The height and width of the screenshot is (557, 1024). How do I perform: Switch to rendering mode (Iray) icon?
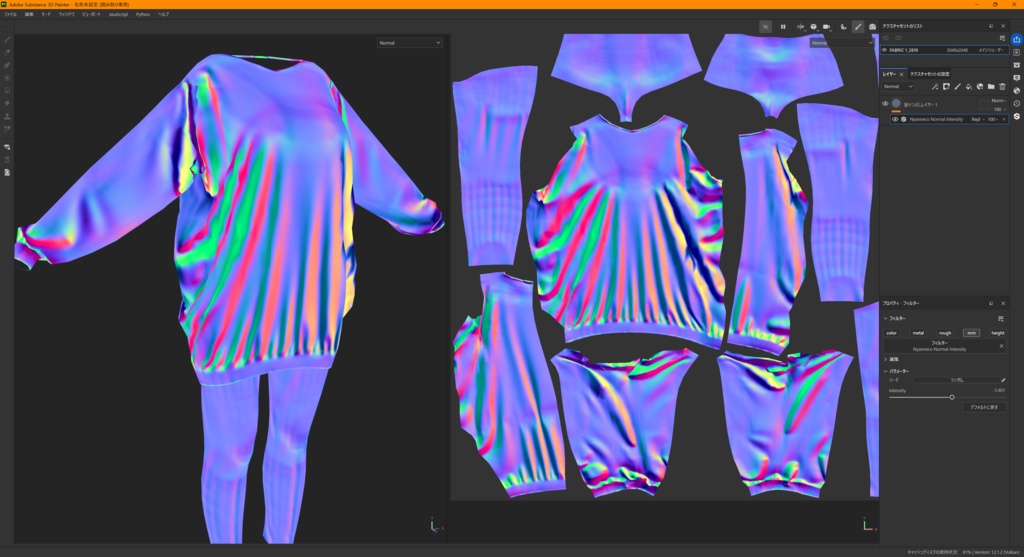843,27
